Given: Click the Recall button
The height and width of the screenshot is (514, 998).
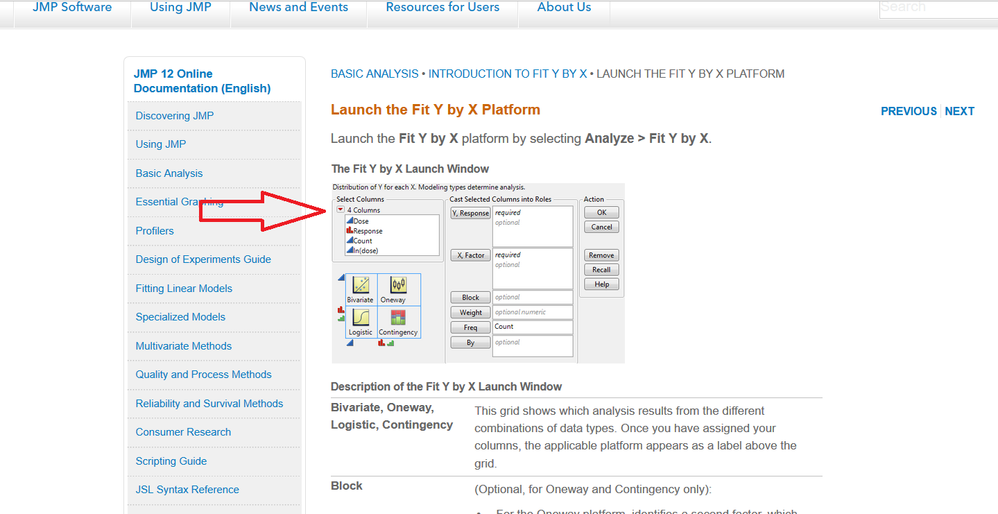Looking at the screenshot, I should 601,270.
